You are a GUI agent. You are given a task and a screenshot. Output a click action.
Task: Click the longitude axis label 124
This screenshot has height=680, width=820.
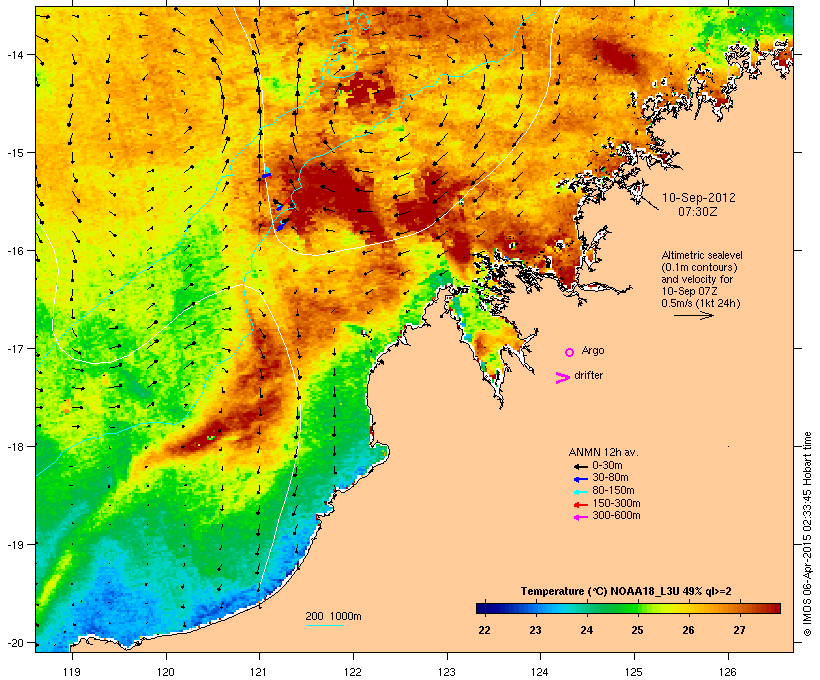pos(540,672)
